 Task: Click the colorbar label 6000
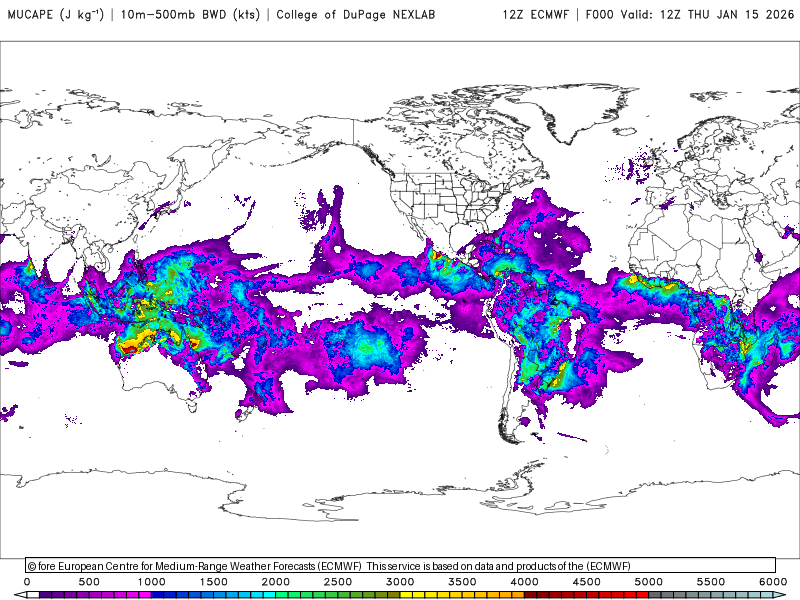[x=773, y=582]
